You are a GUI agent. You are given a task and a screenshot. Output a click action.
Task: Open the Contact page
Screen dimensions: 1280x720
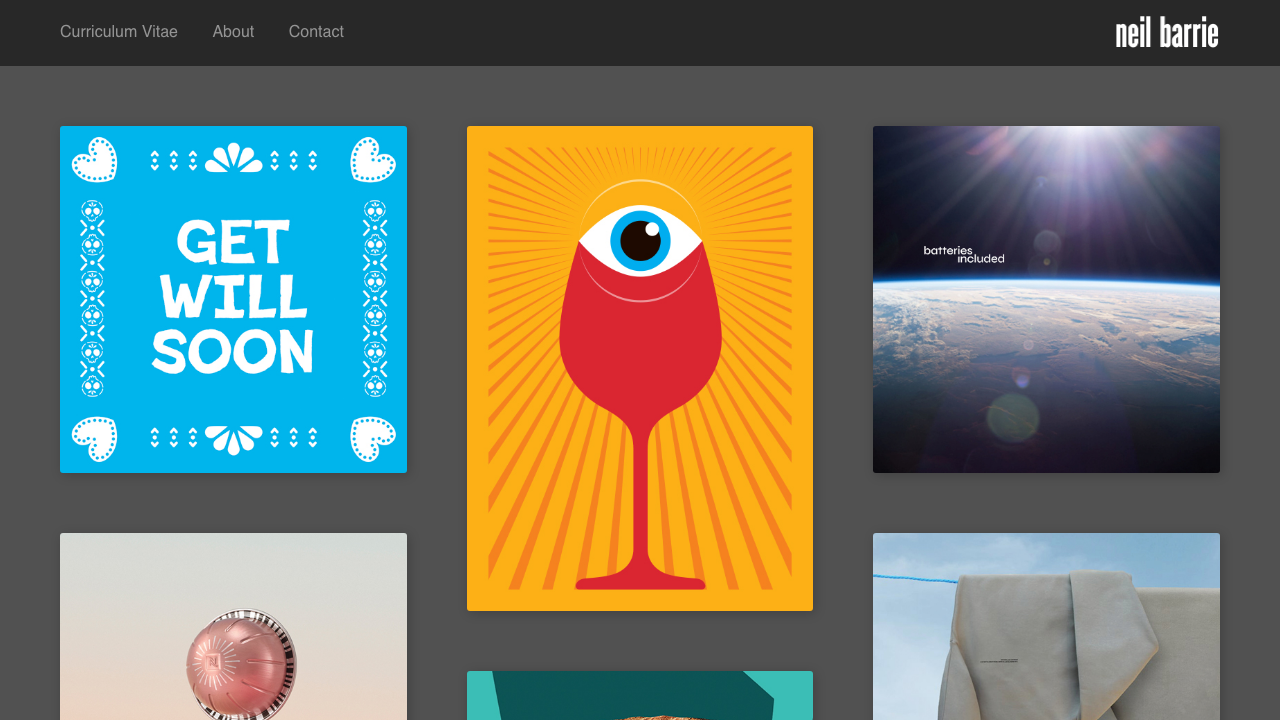[316, 32]
